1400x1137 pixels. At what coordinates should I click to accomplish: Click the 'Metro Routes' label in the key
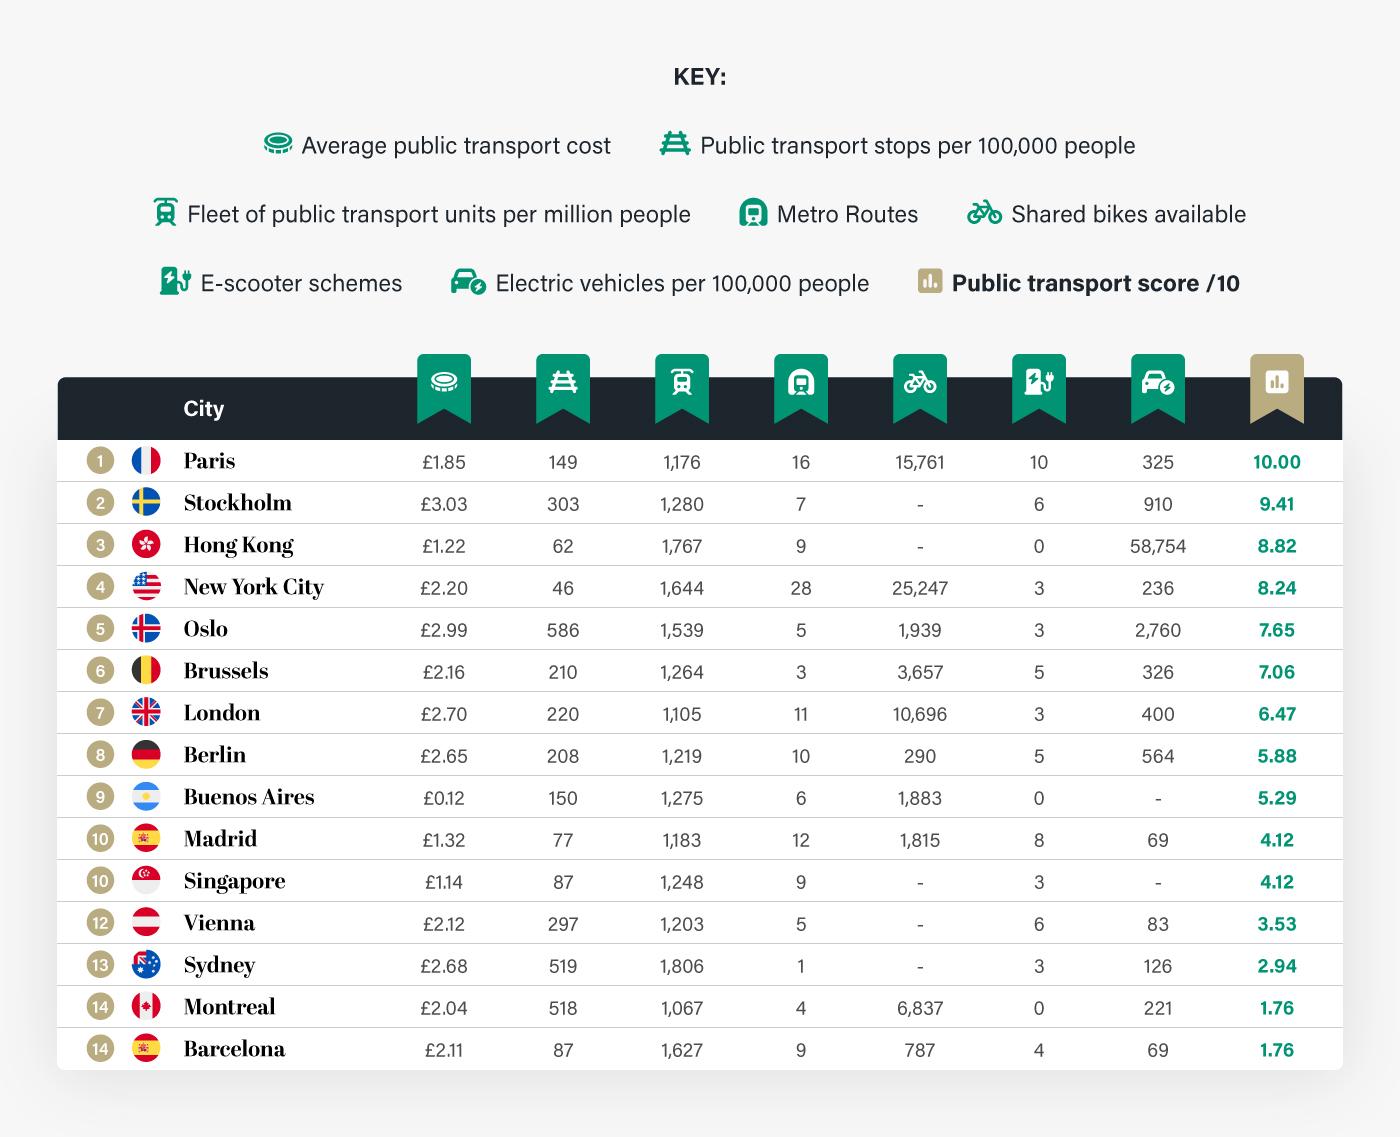(x=847, y=214)
